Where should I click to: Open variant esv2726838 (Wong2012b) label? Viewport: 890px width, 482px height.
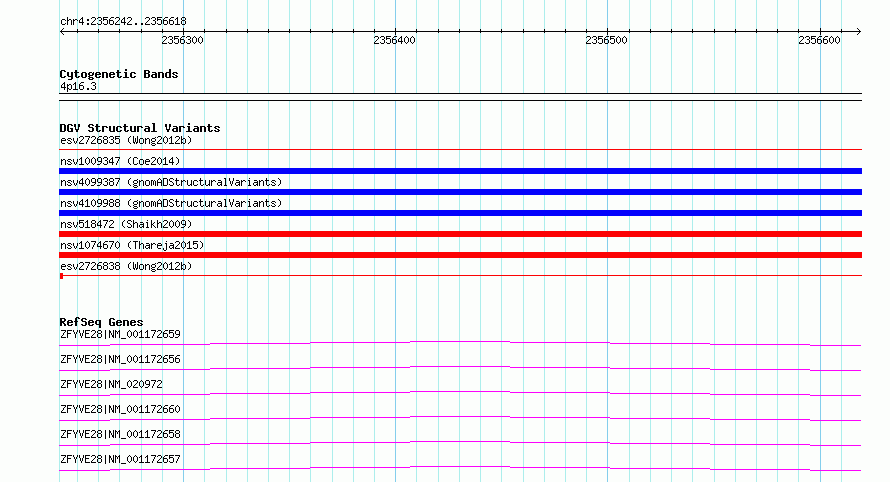coord(126,266)
